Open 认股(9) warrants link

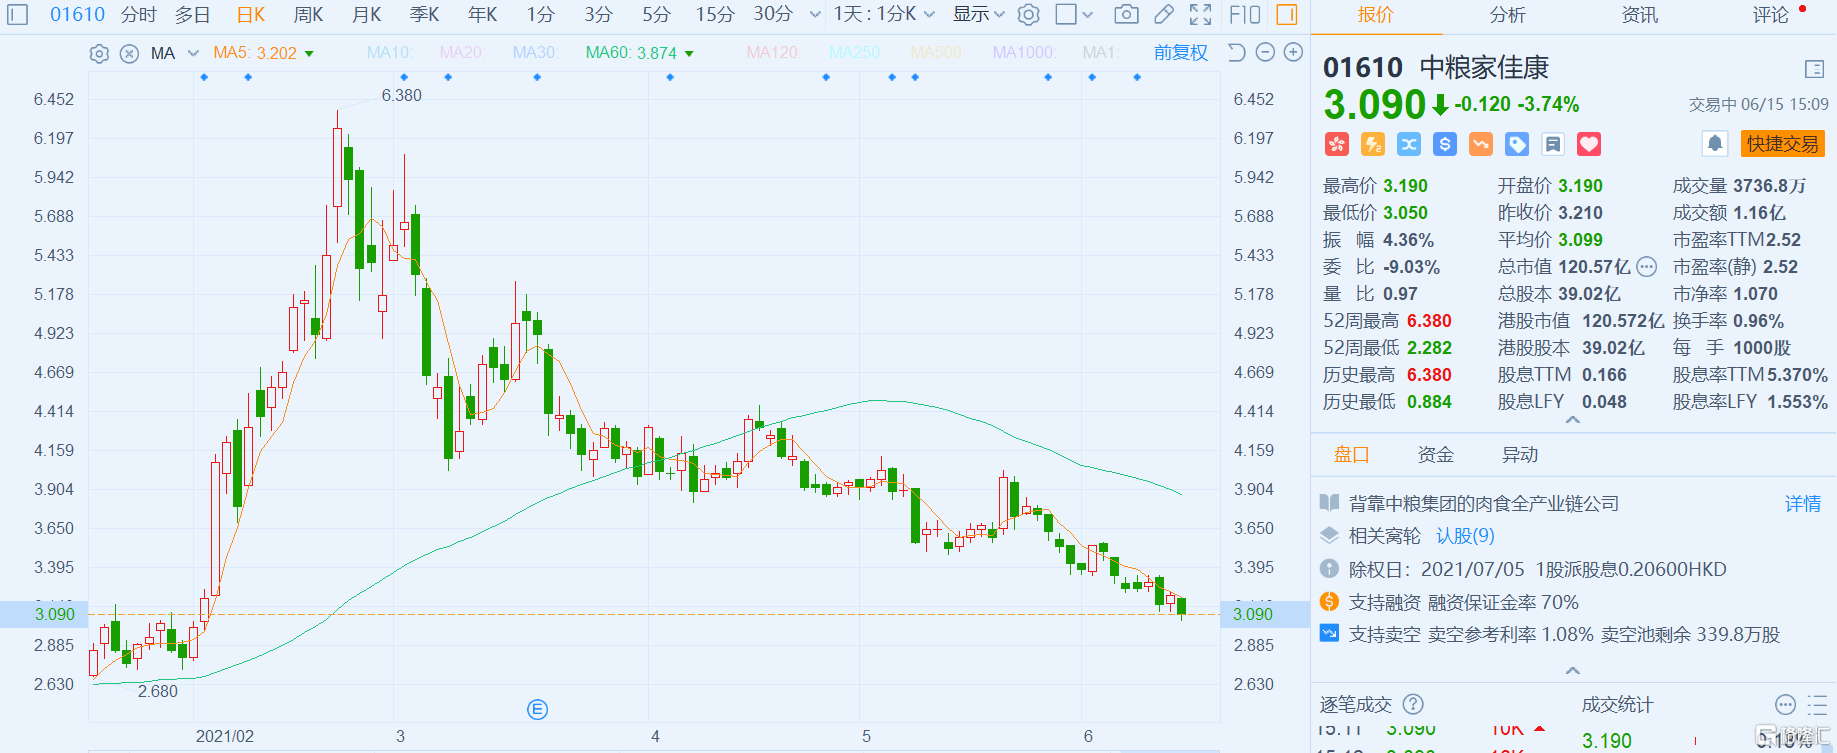pyautogui.click(x=1465, y=536)
